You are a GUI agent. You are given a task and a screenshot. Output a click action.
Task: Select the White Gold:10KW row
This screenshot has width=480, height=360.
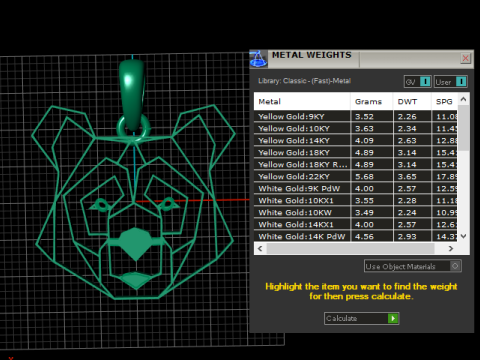click(356, 213)
